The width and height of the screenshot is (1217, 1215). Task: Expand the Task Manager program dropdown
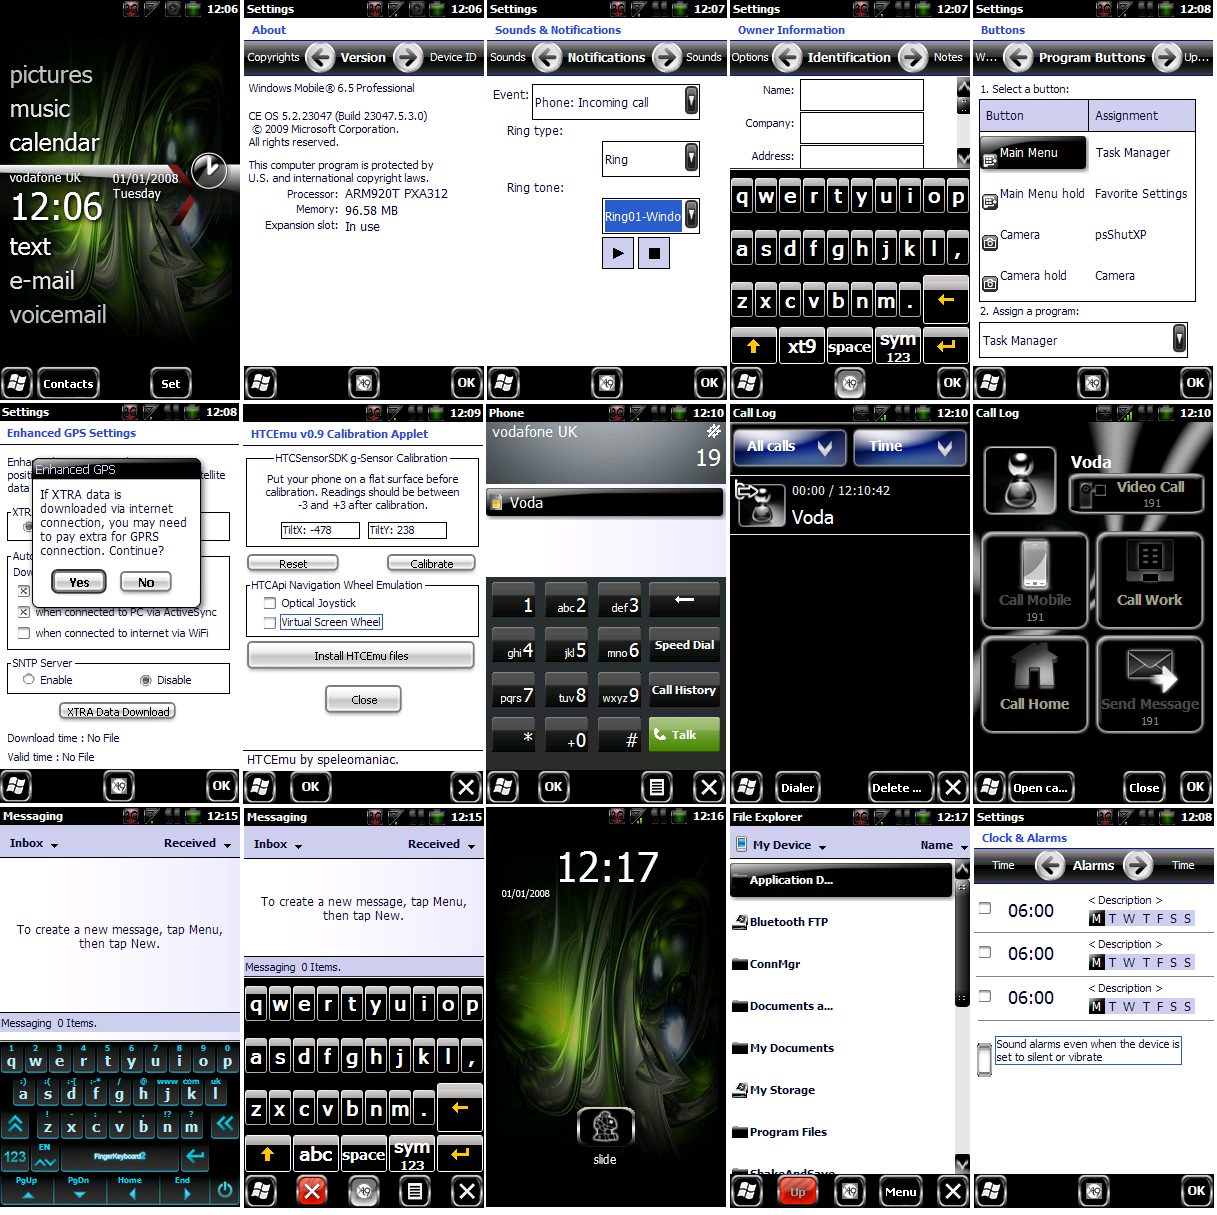(x=1179, y=340)
